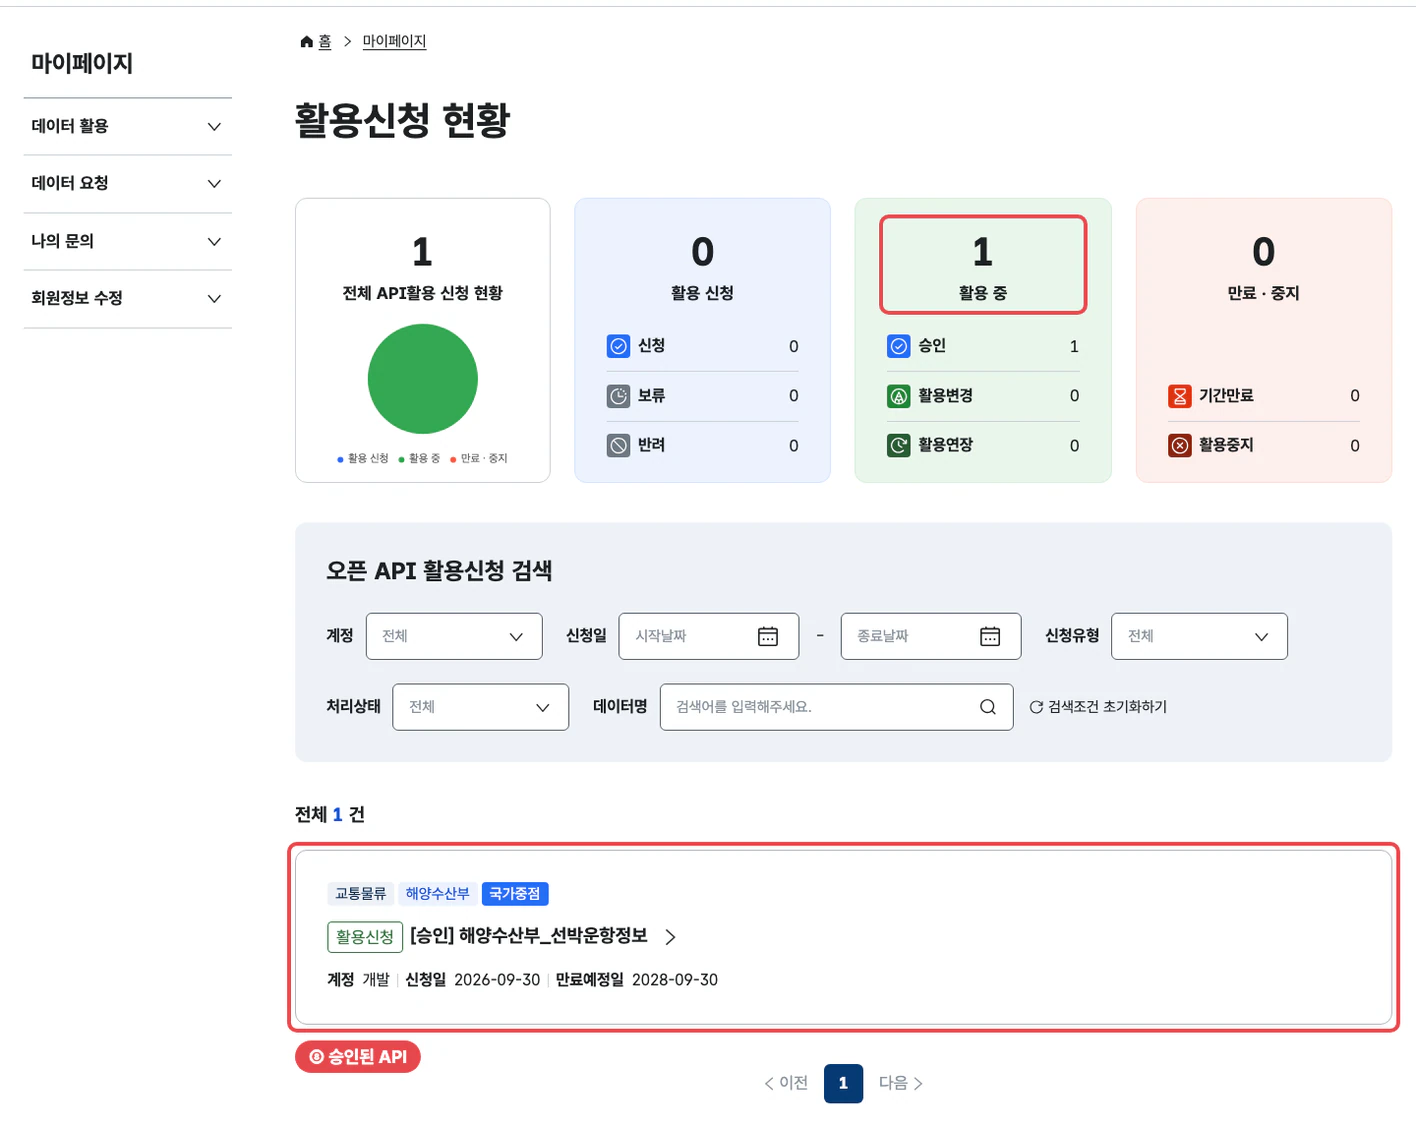1416x1131 pixels.
Task: Click the 승인 blue check icon
Action: coord(899,346)
